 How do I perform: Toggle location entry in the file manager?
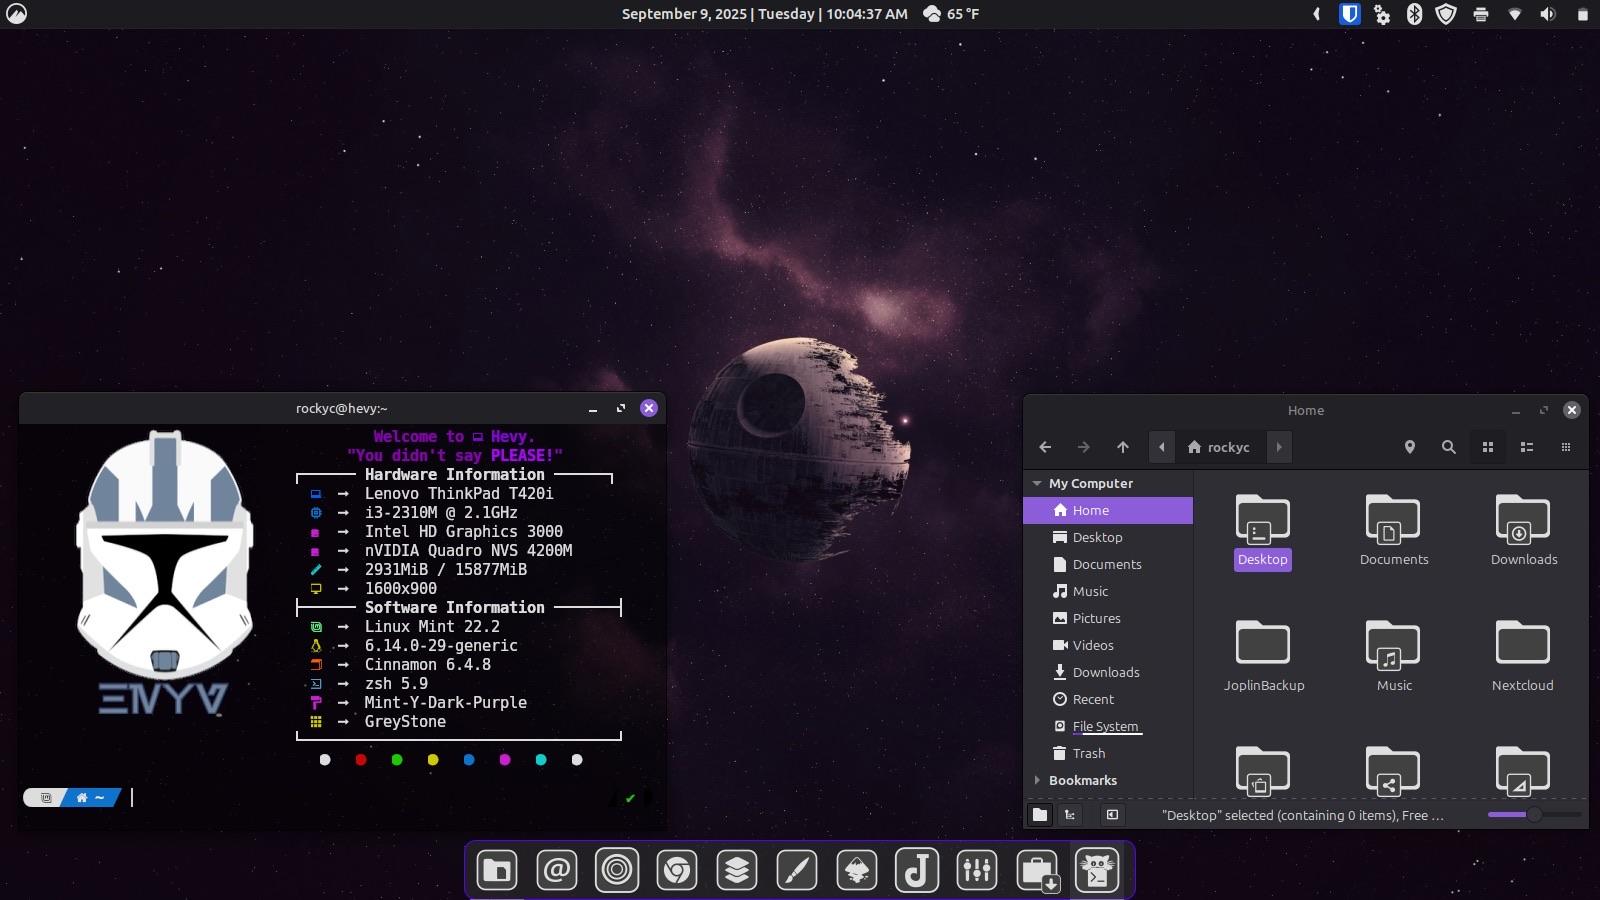(1409, 447)
